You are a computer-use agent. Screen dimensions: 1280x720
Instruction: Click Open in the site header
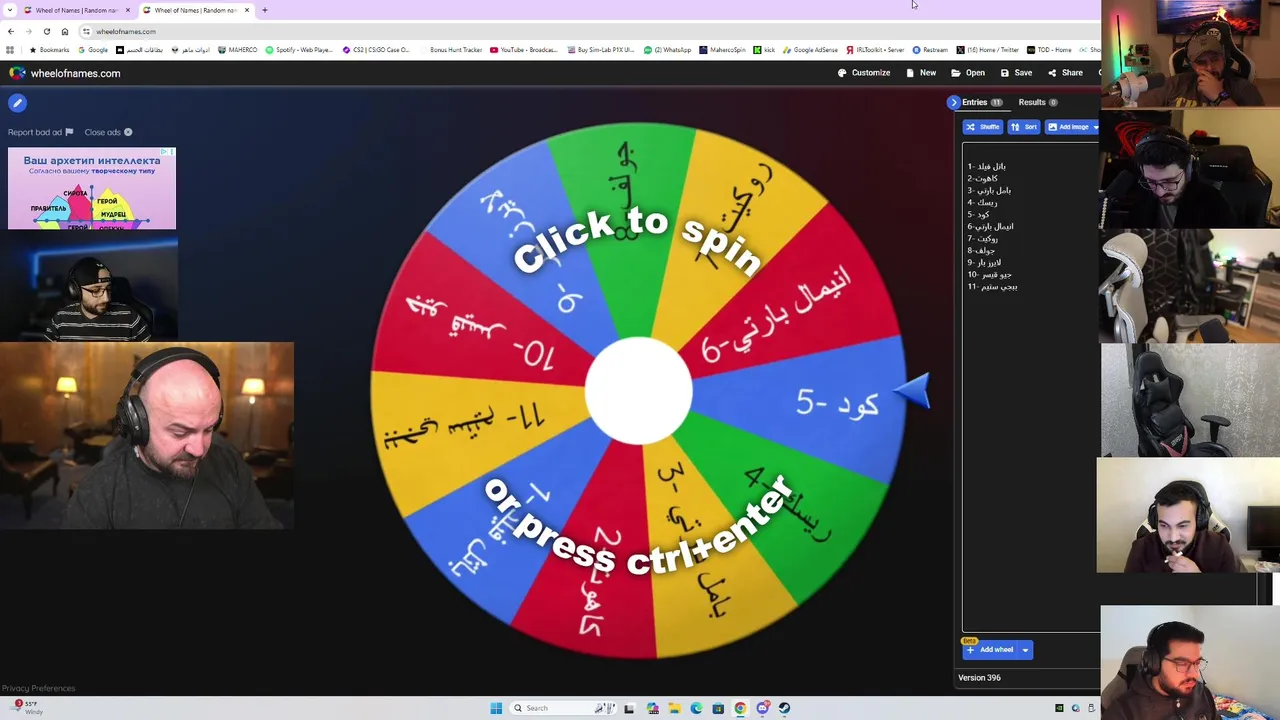tap(968, 73)
